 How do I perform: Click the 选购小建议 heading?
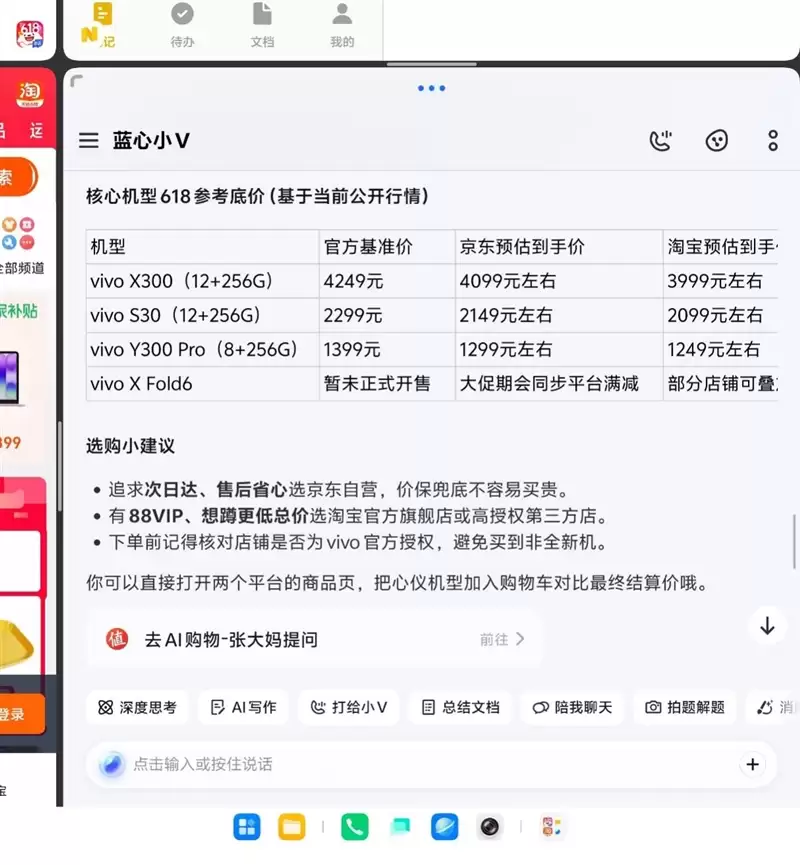coord(130,446)
